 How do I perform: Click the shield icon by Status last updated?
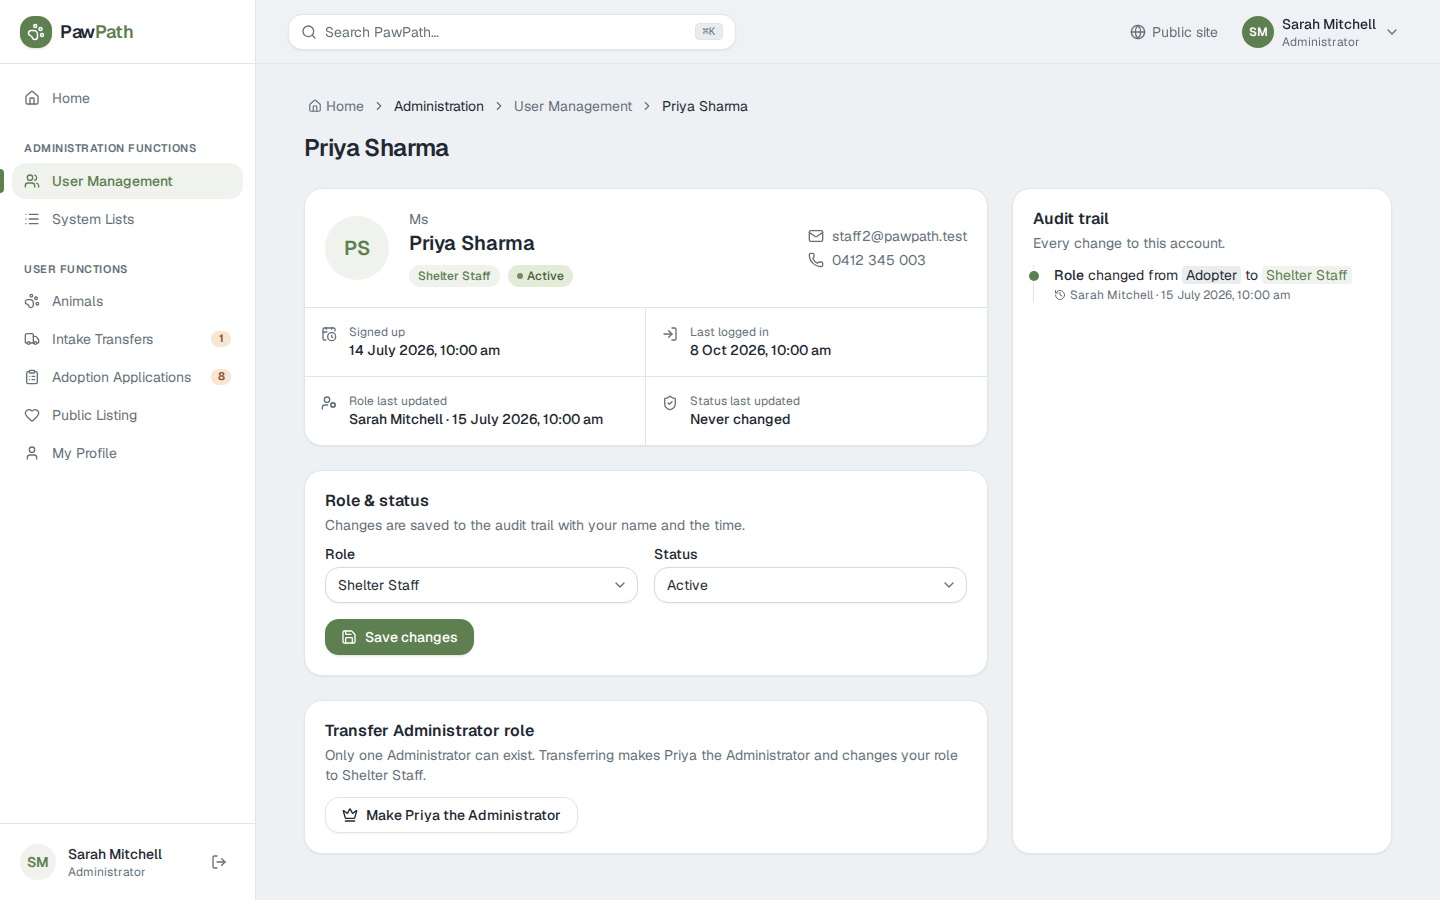(670, 403)
